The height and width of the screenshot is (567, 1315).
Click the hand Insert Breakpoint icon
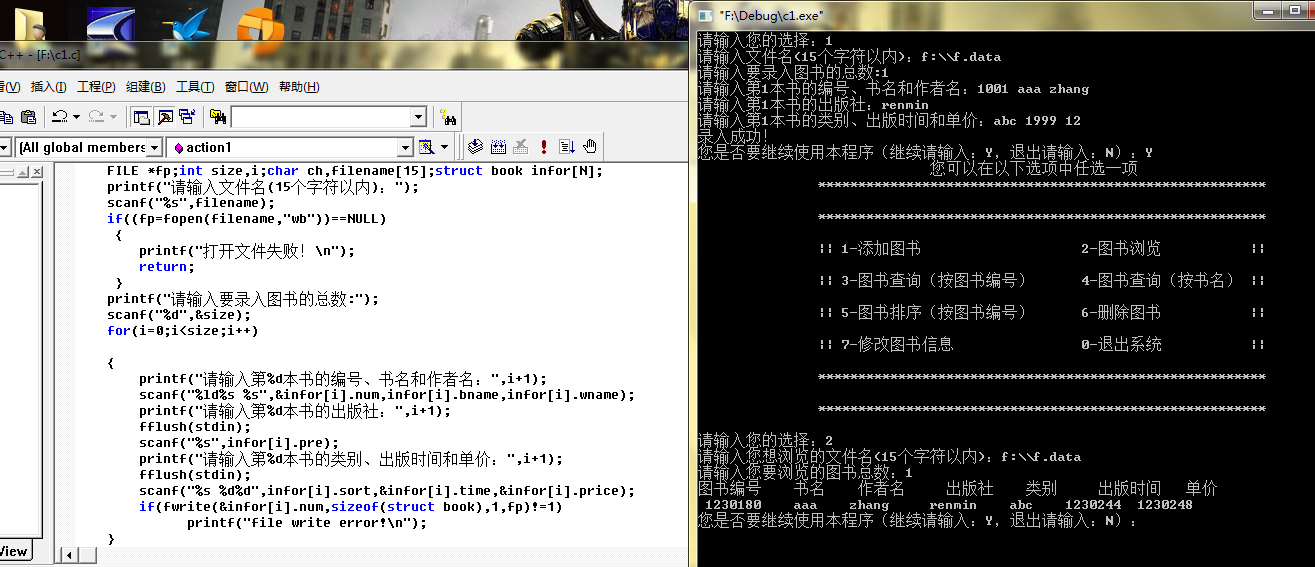590,147
